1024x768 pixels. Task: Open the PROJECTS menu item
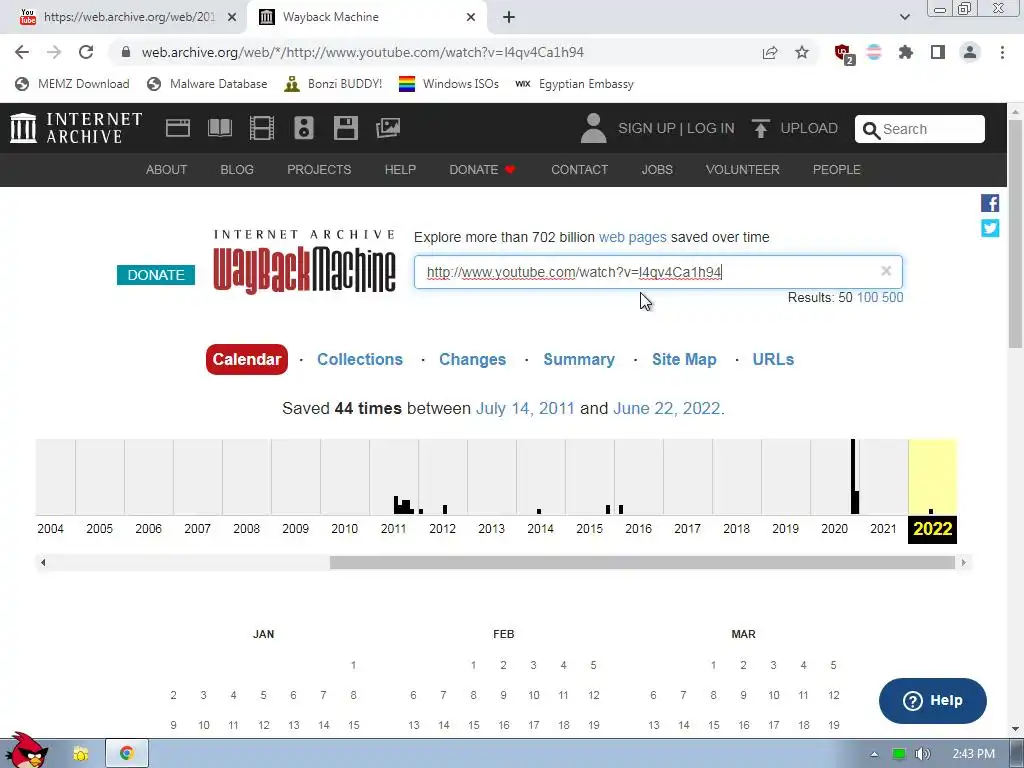coord(319,170)
